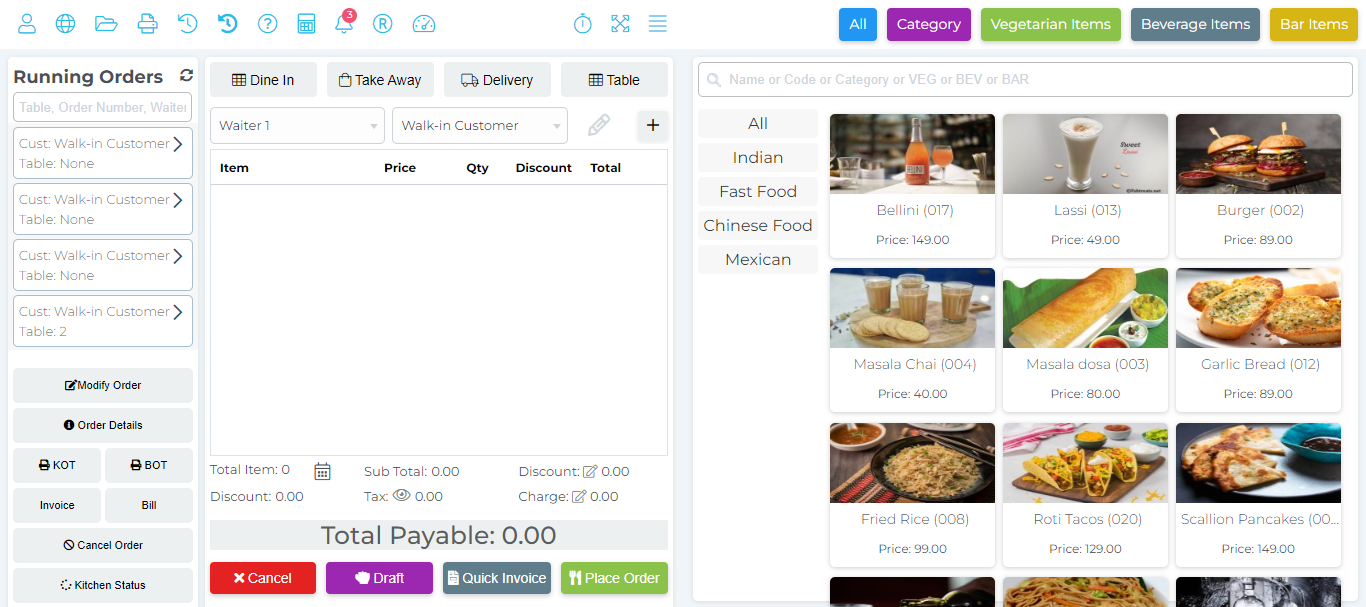
Task: Open the user profile icon
Action: (x=27, y=24)
